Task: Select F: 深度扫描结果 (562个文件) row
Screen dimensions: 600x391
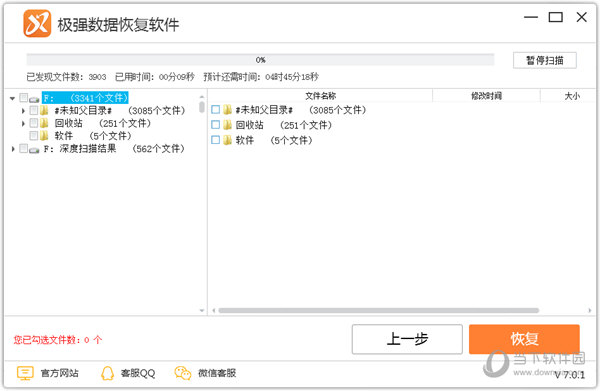Action: pyautogui.click(x=114, y=148)
